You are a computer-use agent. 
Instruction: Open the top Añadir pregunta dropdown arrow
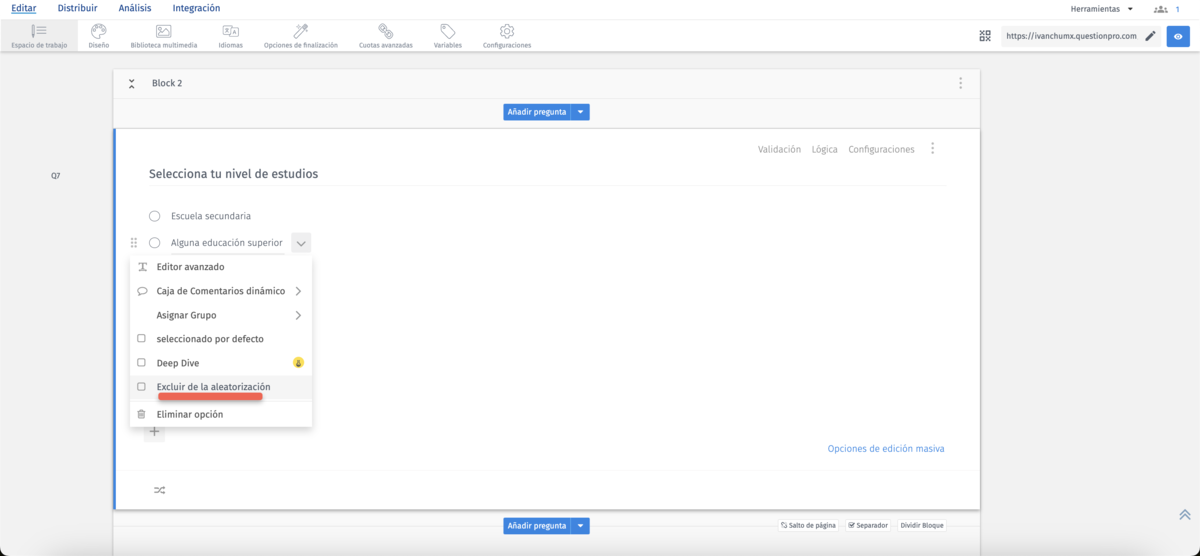[581, 112]
